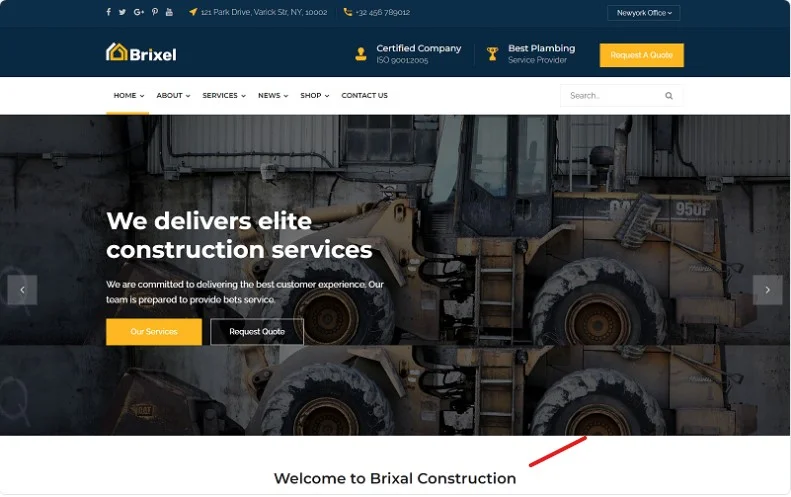The image size is (791, 497).
Task: Focus the Search input field
Action: (622, 96)
